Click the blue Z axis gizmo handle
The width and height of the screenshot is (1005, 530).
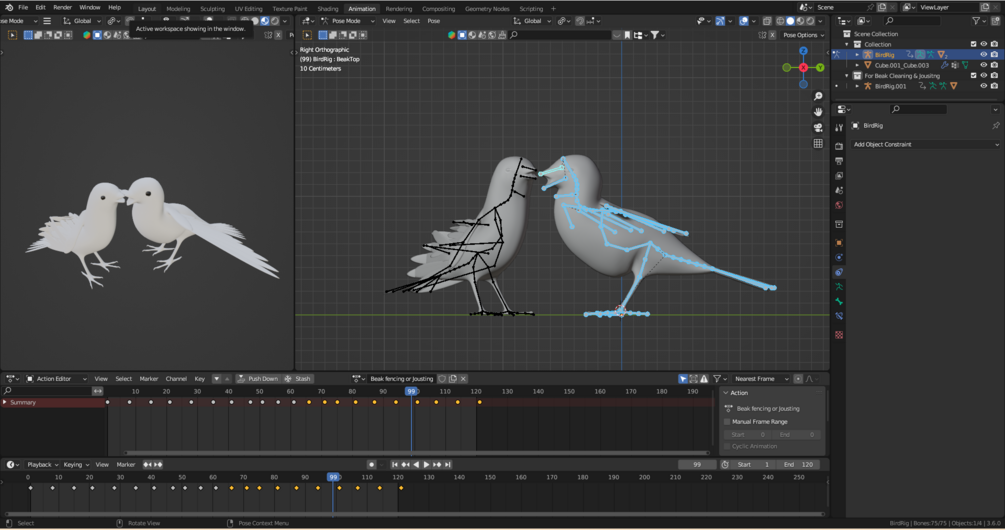pyautogui.click(x=803, y=51)
